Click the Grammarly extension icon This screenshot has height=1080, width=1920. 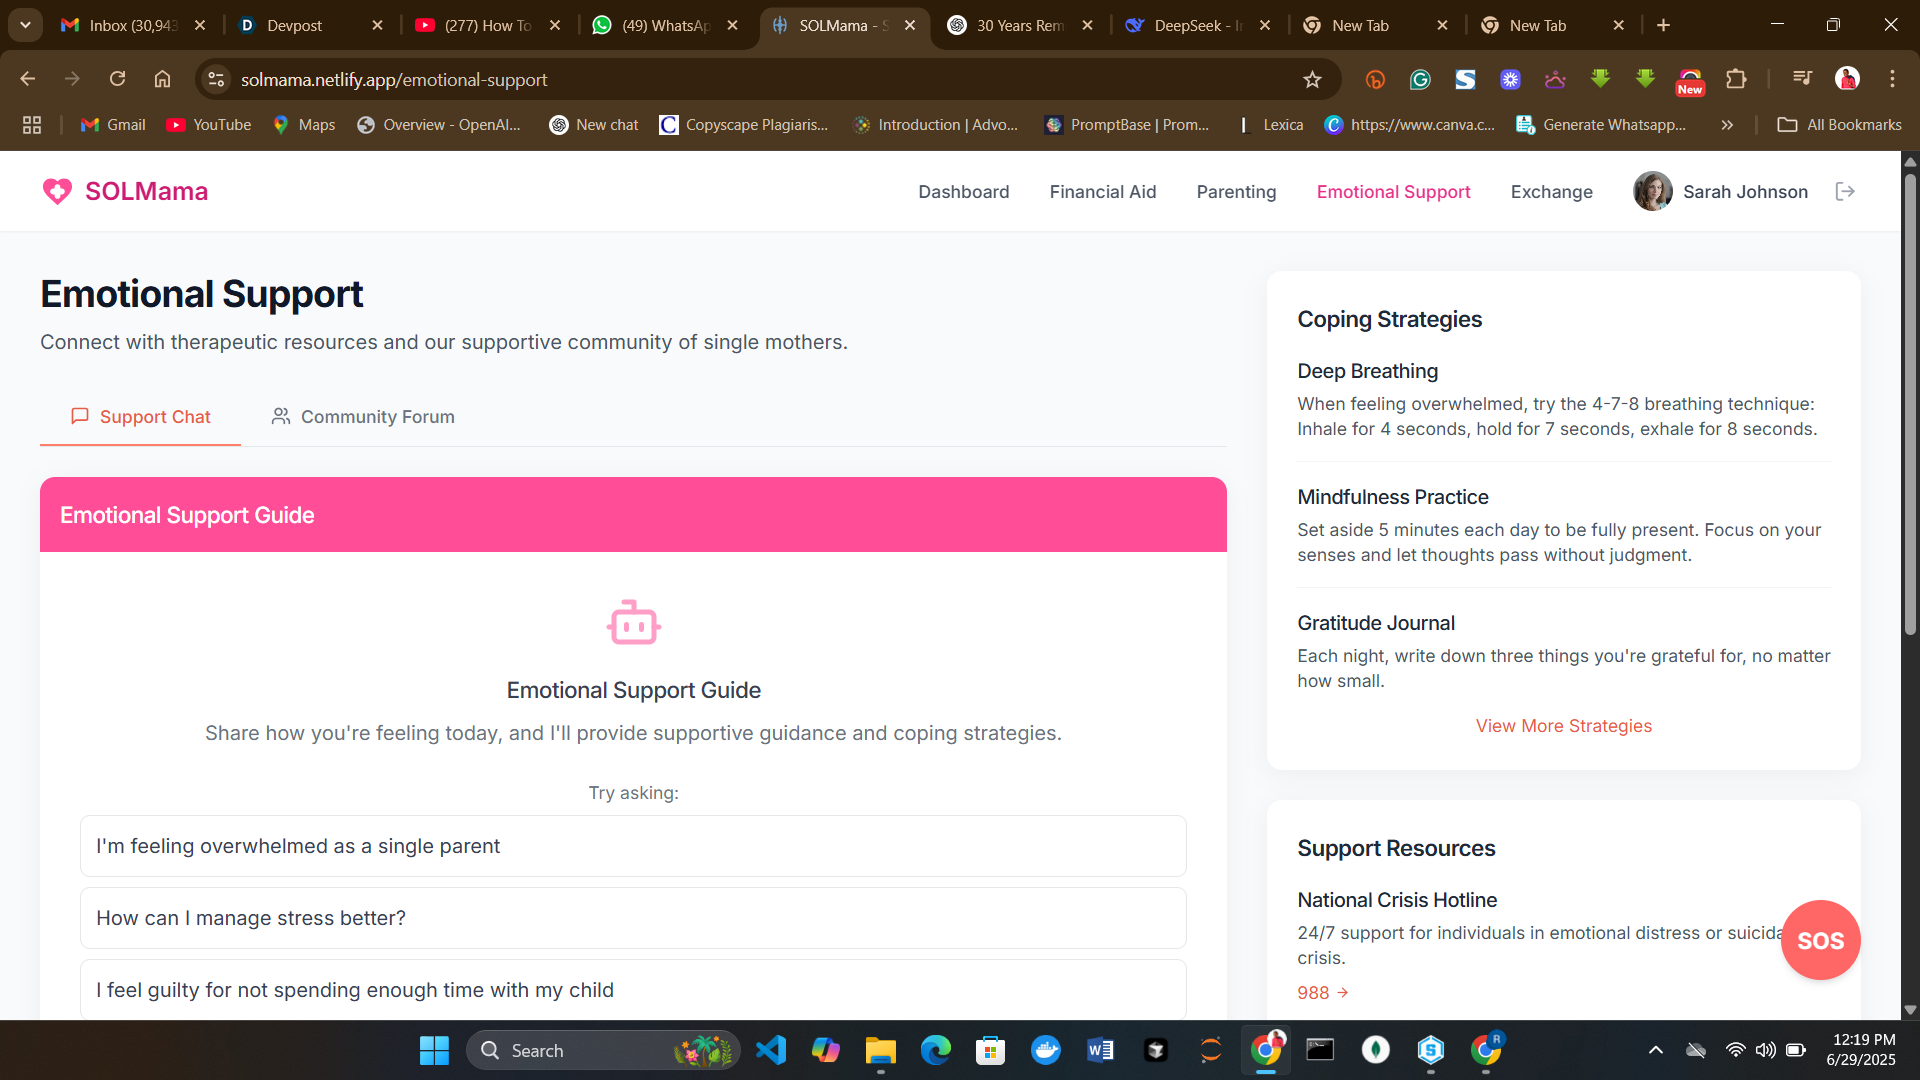coord(1420,79)
